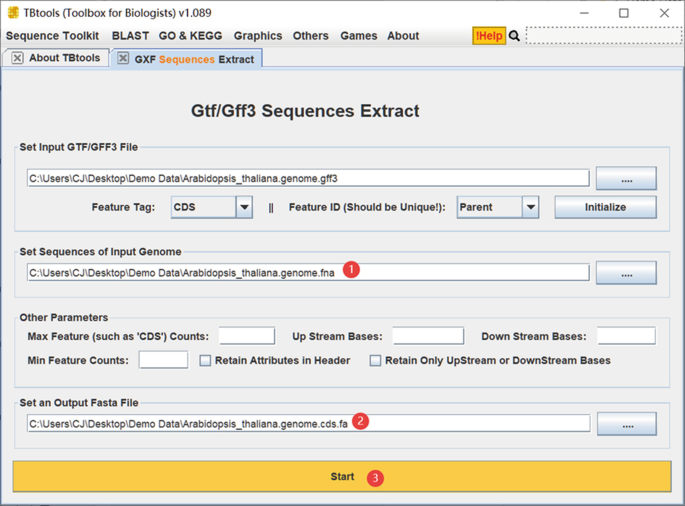
Task: Click the Initialize button
Action: [605, 207]
